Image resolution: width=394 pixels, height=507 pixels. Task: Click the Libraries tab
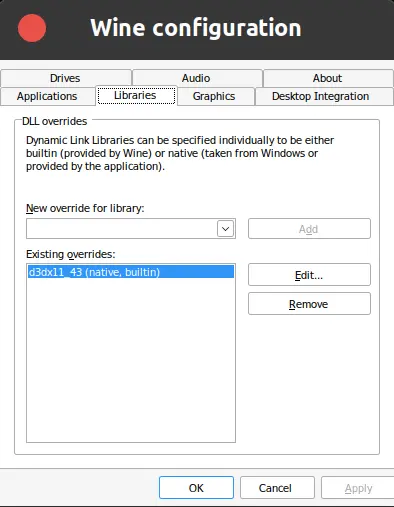[136, 95]
